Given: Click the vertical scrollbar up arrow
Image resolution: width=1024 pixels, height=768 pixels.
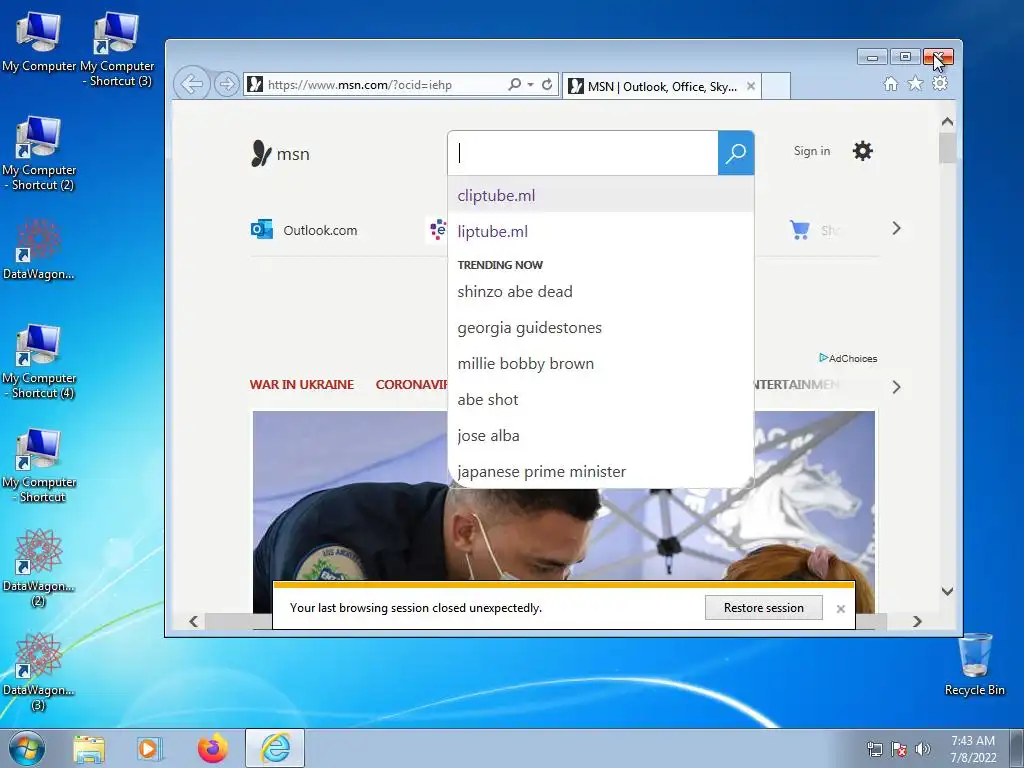Looking at the screenshot, I should pos(947,121).
